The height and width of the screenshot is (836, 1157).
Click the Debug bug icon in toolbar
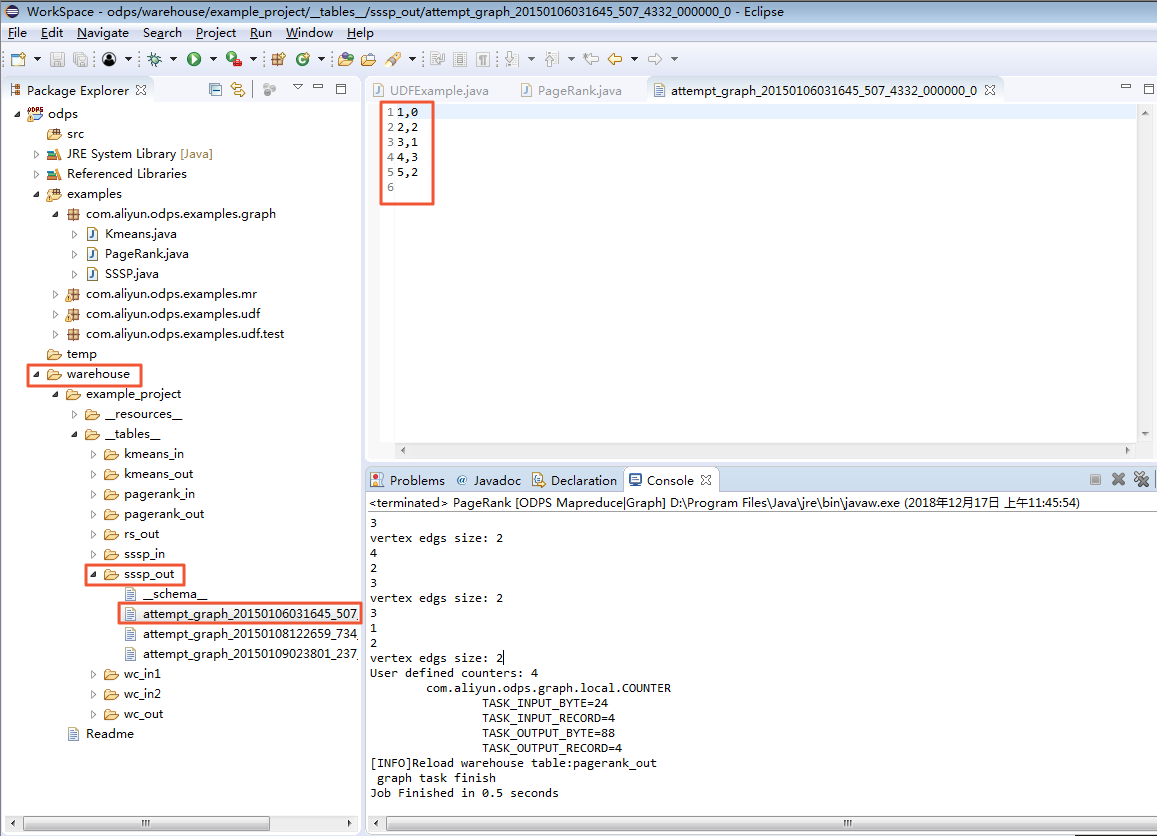tap(155, 60)
